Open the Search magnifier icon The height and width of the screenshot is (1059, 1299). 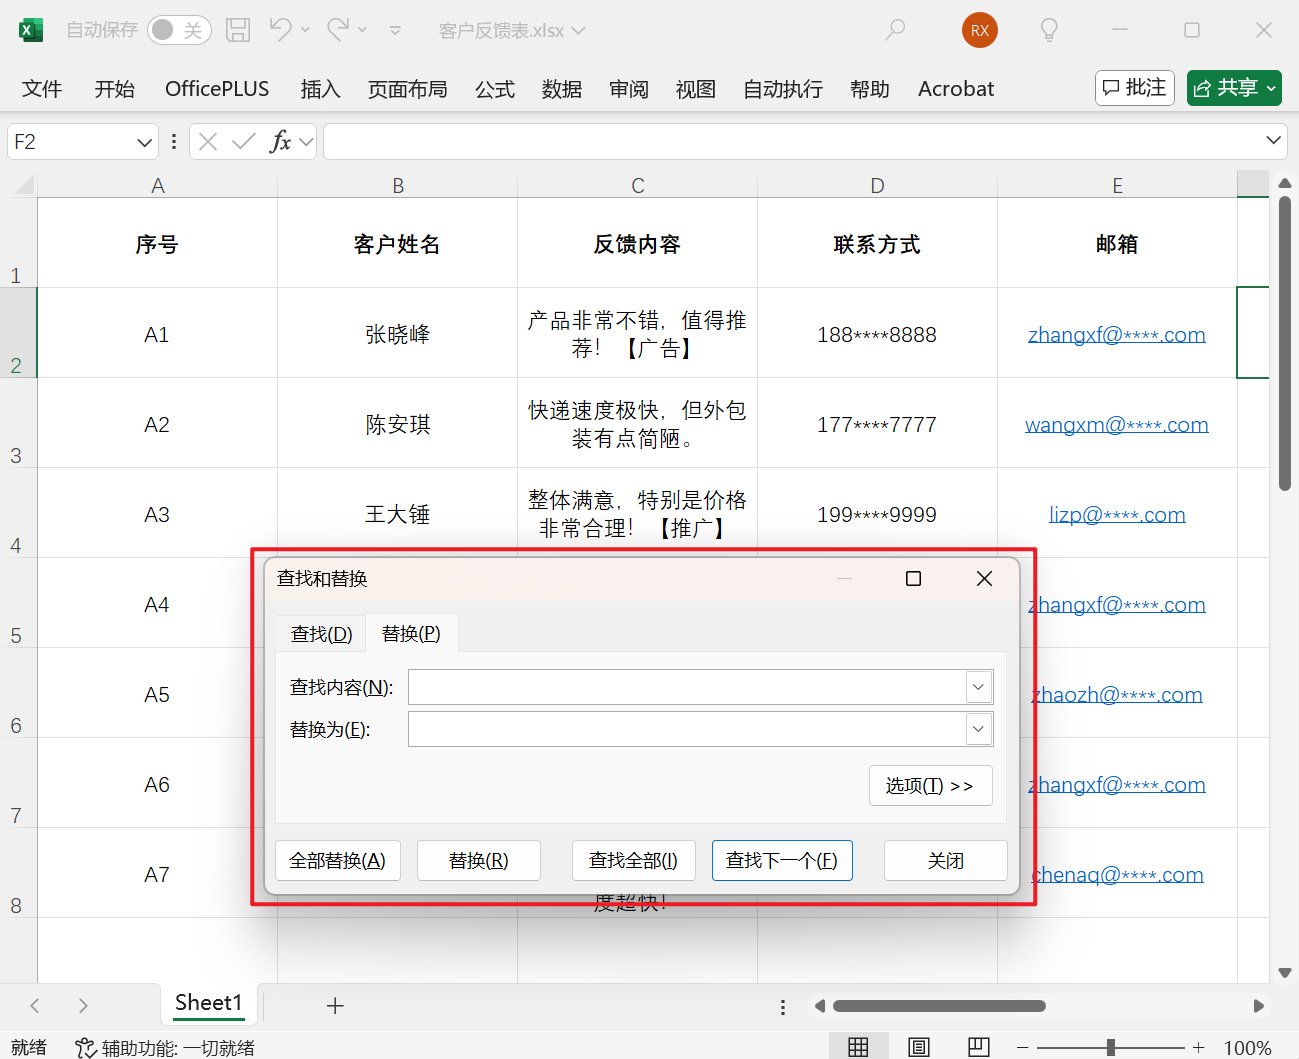[893, 30]
